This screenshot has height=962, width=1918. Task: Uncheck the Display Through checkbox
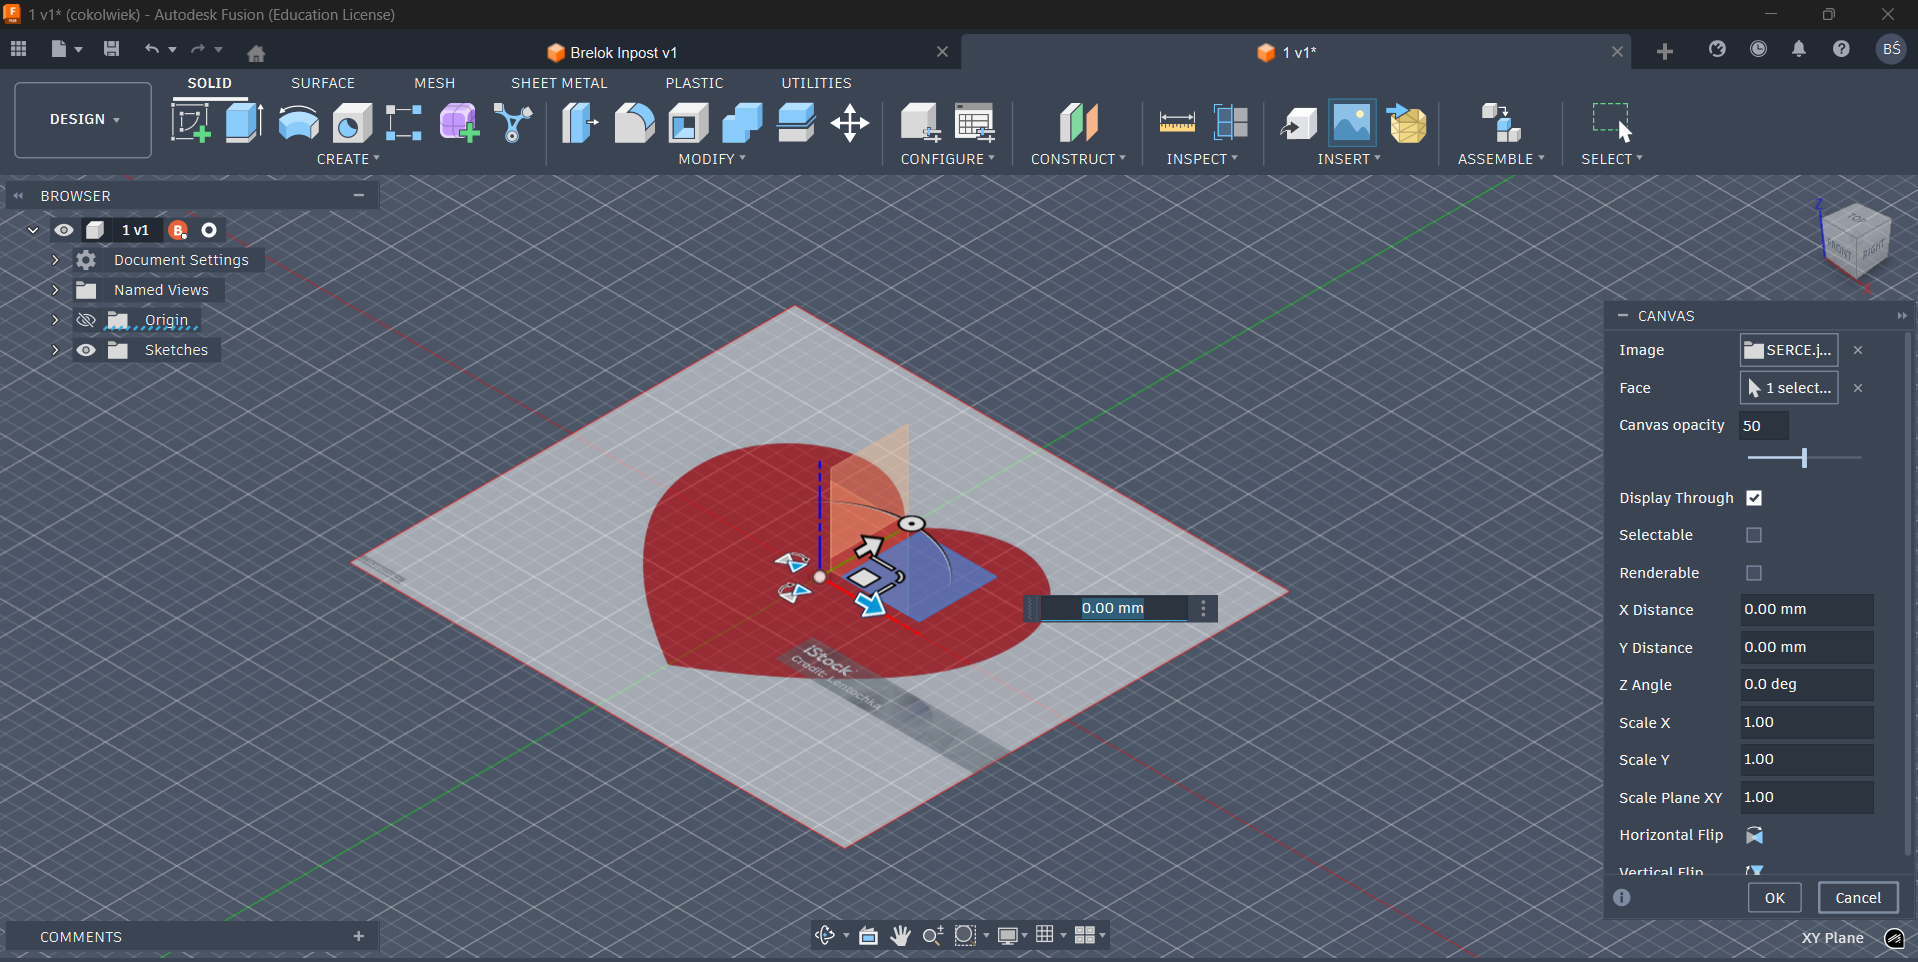1754,498
